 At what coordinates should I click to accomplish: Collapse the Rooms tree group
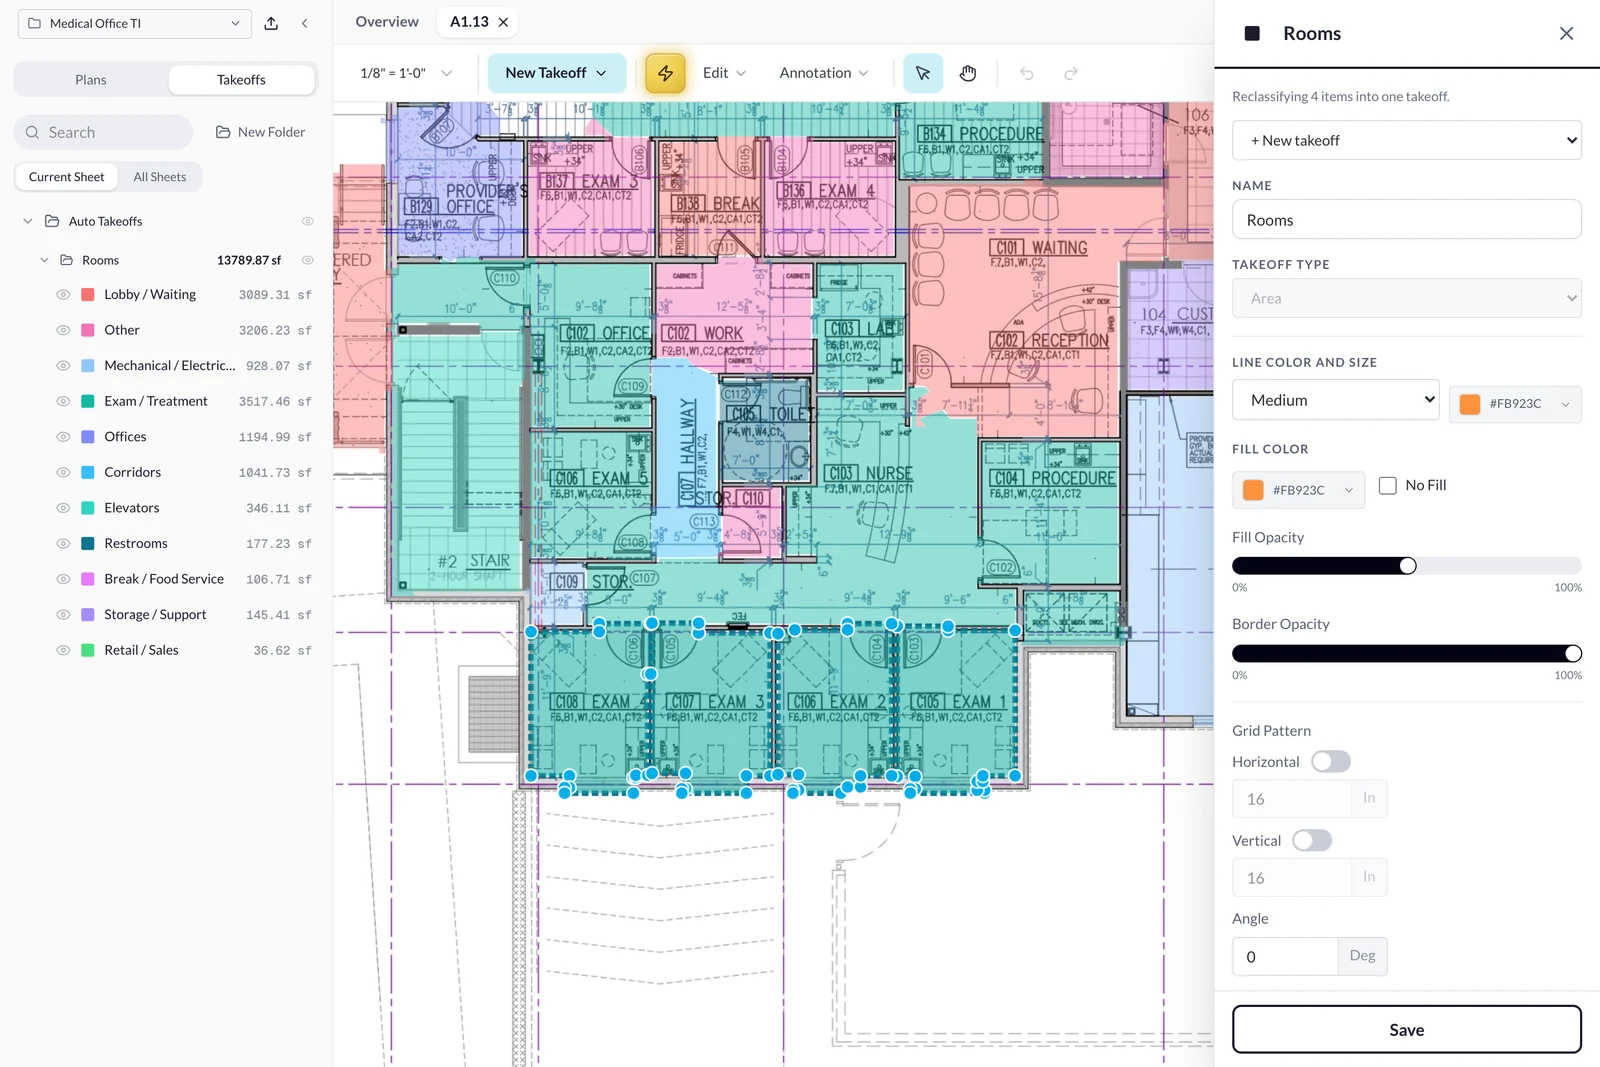(44, 260)
